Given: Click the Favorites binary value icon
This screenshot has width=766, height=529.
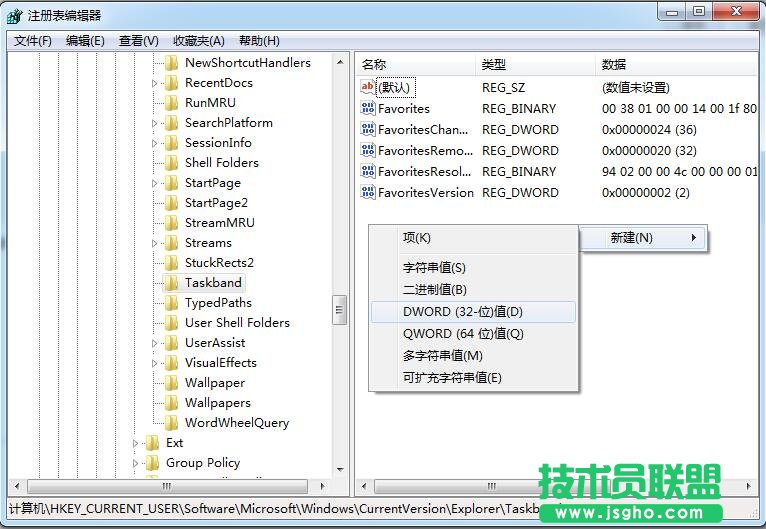Looking at the screenshot, I should [x=367, y=108].
